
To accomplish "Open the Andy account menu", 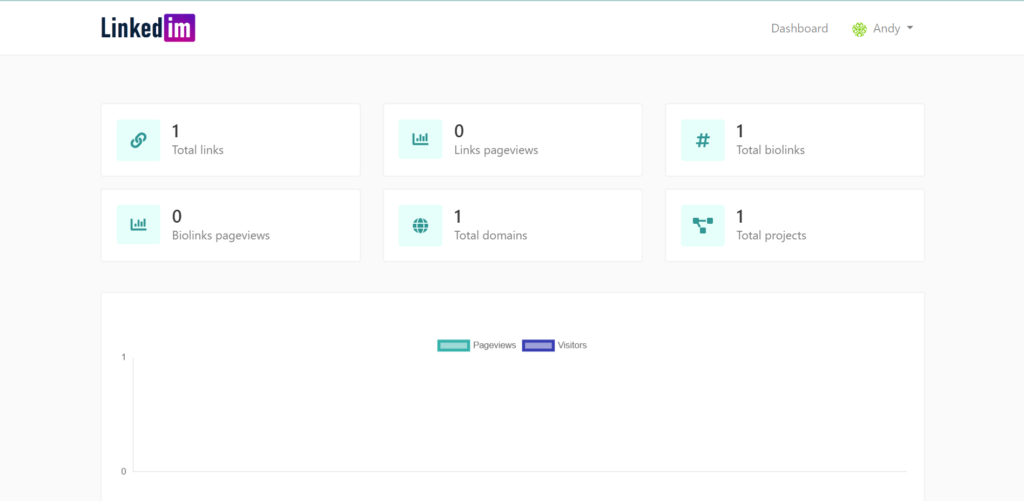I will [x=882, y=29].
